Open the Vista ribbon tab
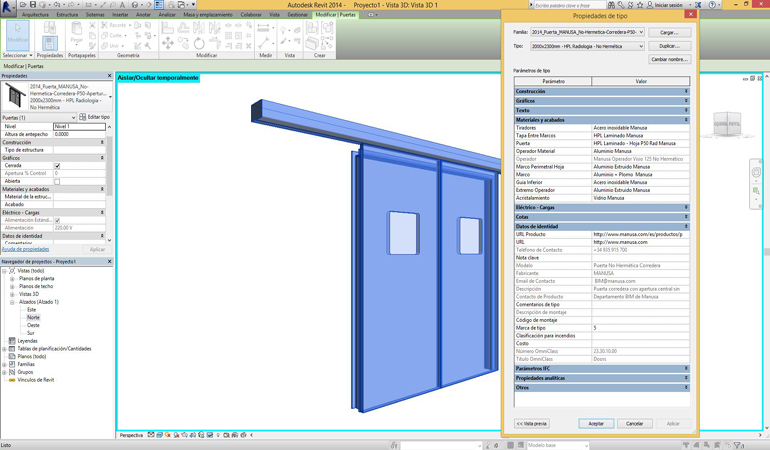 275,15
